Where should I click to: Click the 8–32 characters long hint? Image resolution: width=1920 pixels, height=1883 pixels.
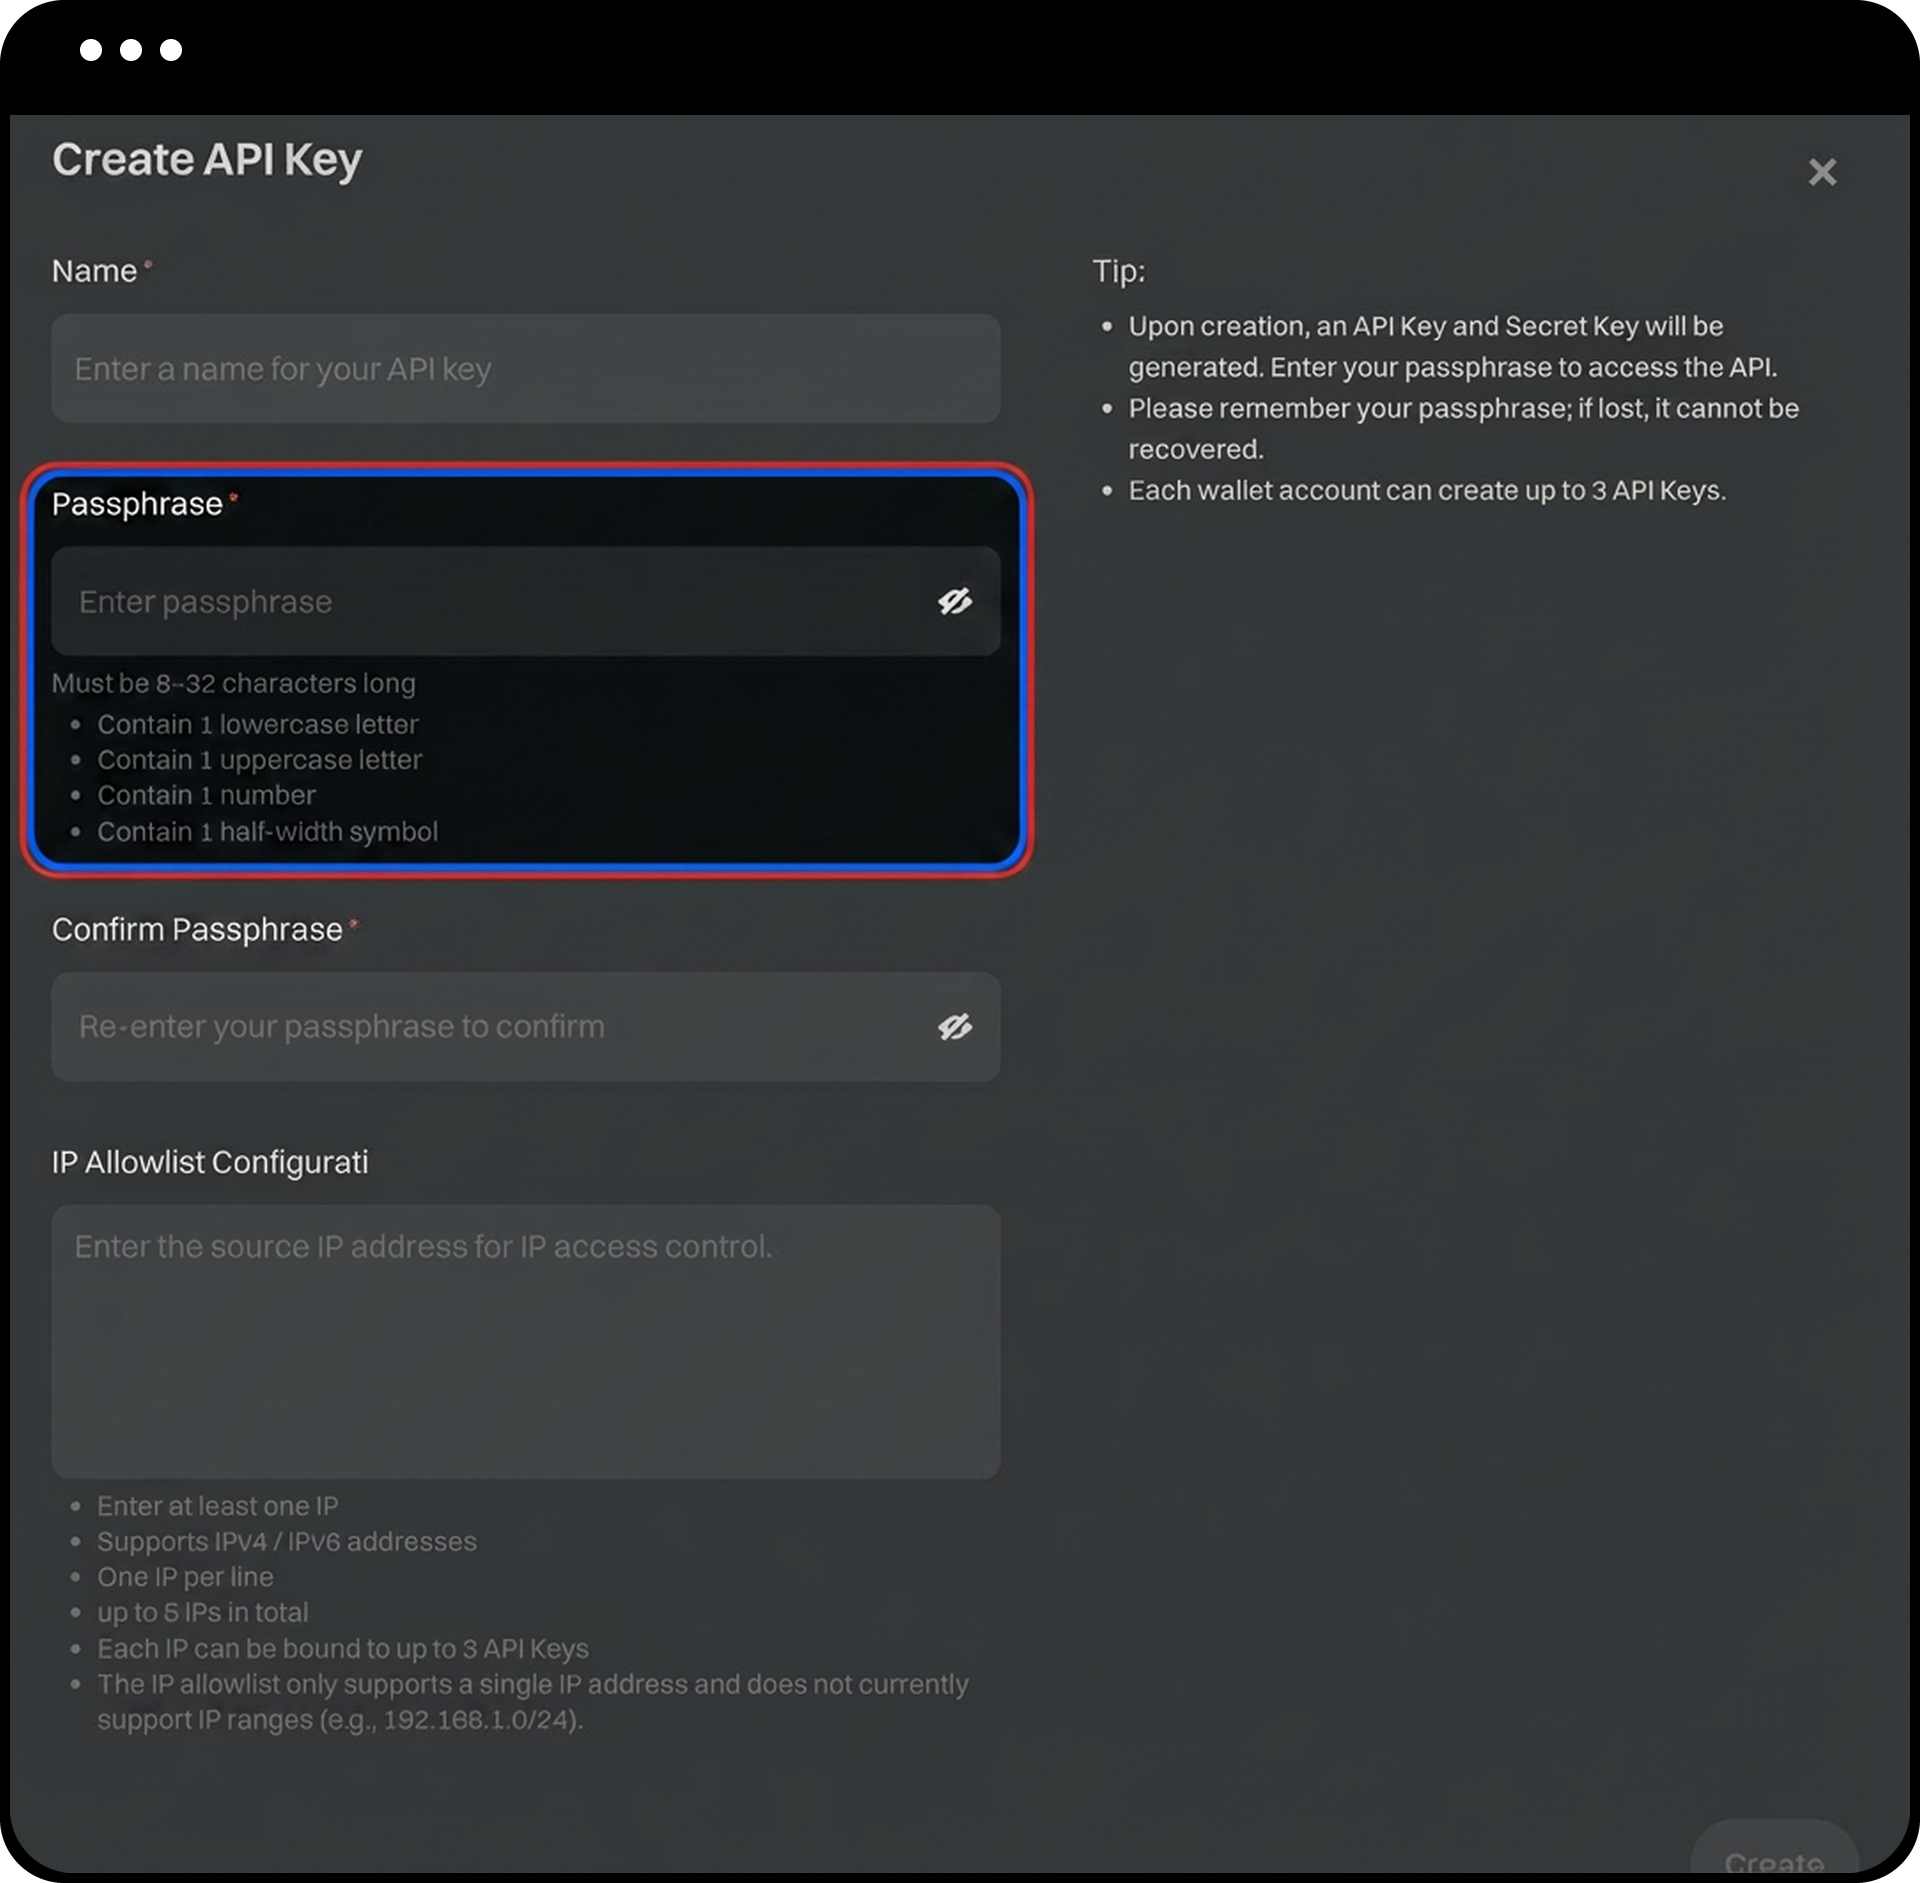pos(233,683)
